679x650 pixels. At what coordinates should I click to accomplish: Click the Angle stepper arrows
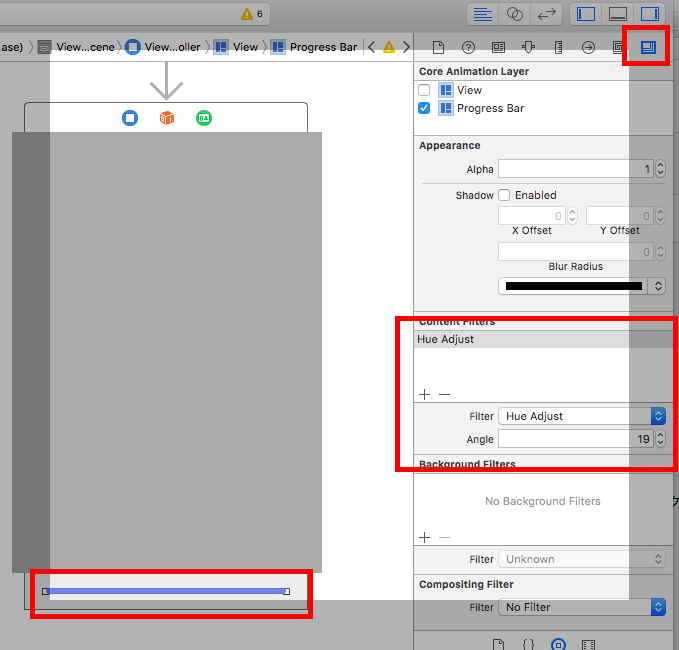(x=660, y=439)
